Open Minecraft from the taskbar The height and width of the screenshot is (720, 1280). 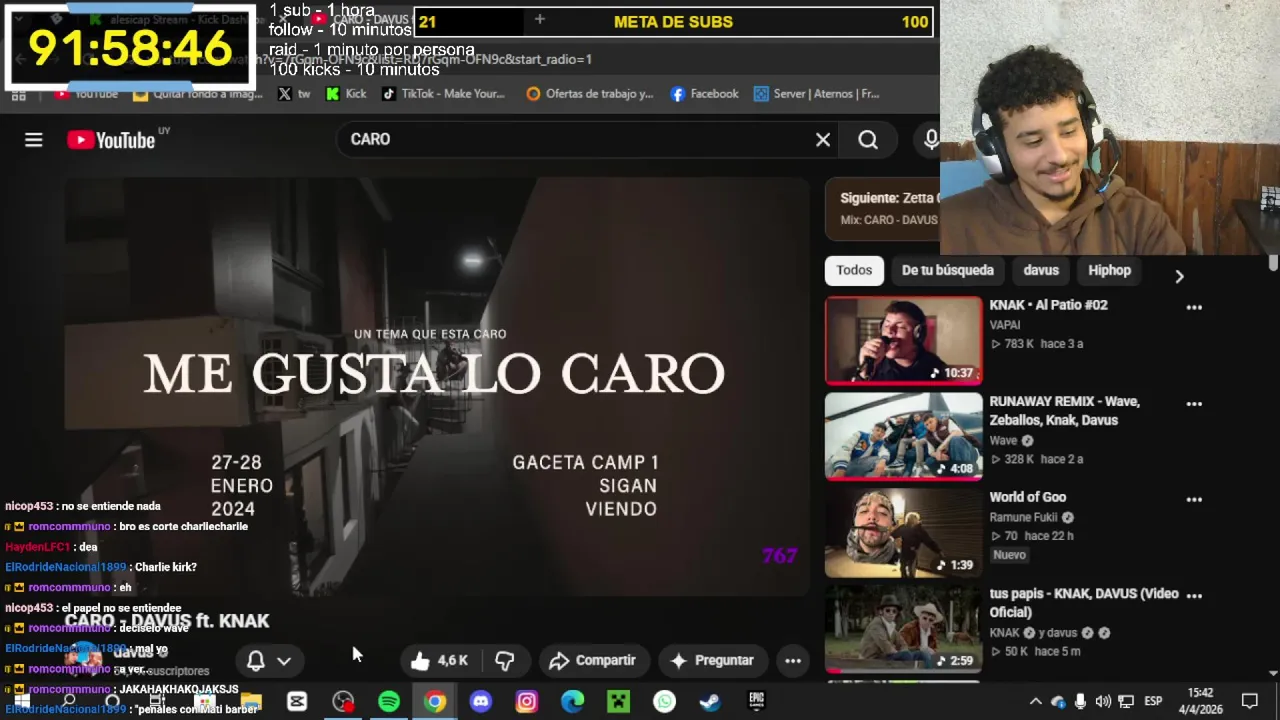(x=619, y=702)
